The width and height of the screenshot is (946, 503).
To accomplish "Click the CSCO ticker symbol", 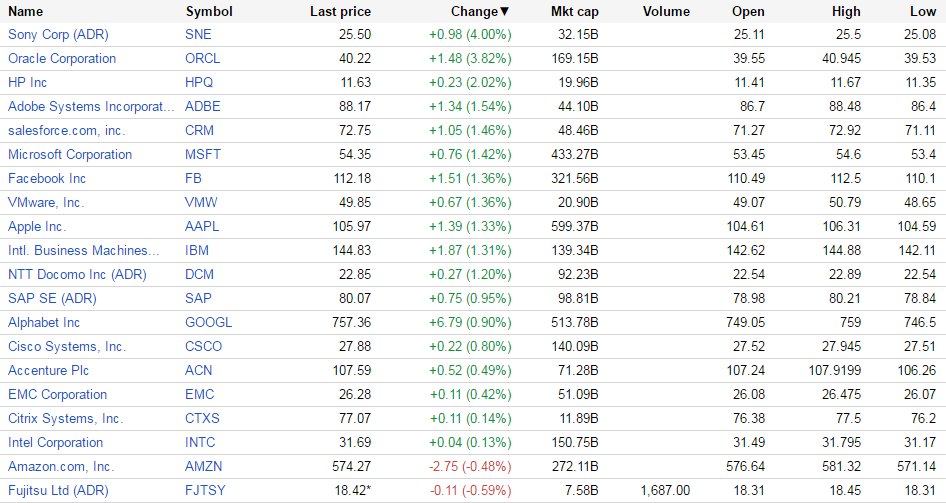I will (x=204, y=346).
